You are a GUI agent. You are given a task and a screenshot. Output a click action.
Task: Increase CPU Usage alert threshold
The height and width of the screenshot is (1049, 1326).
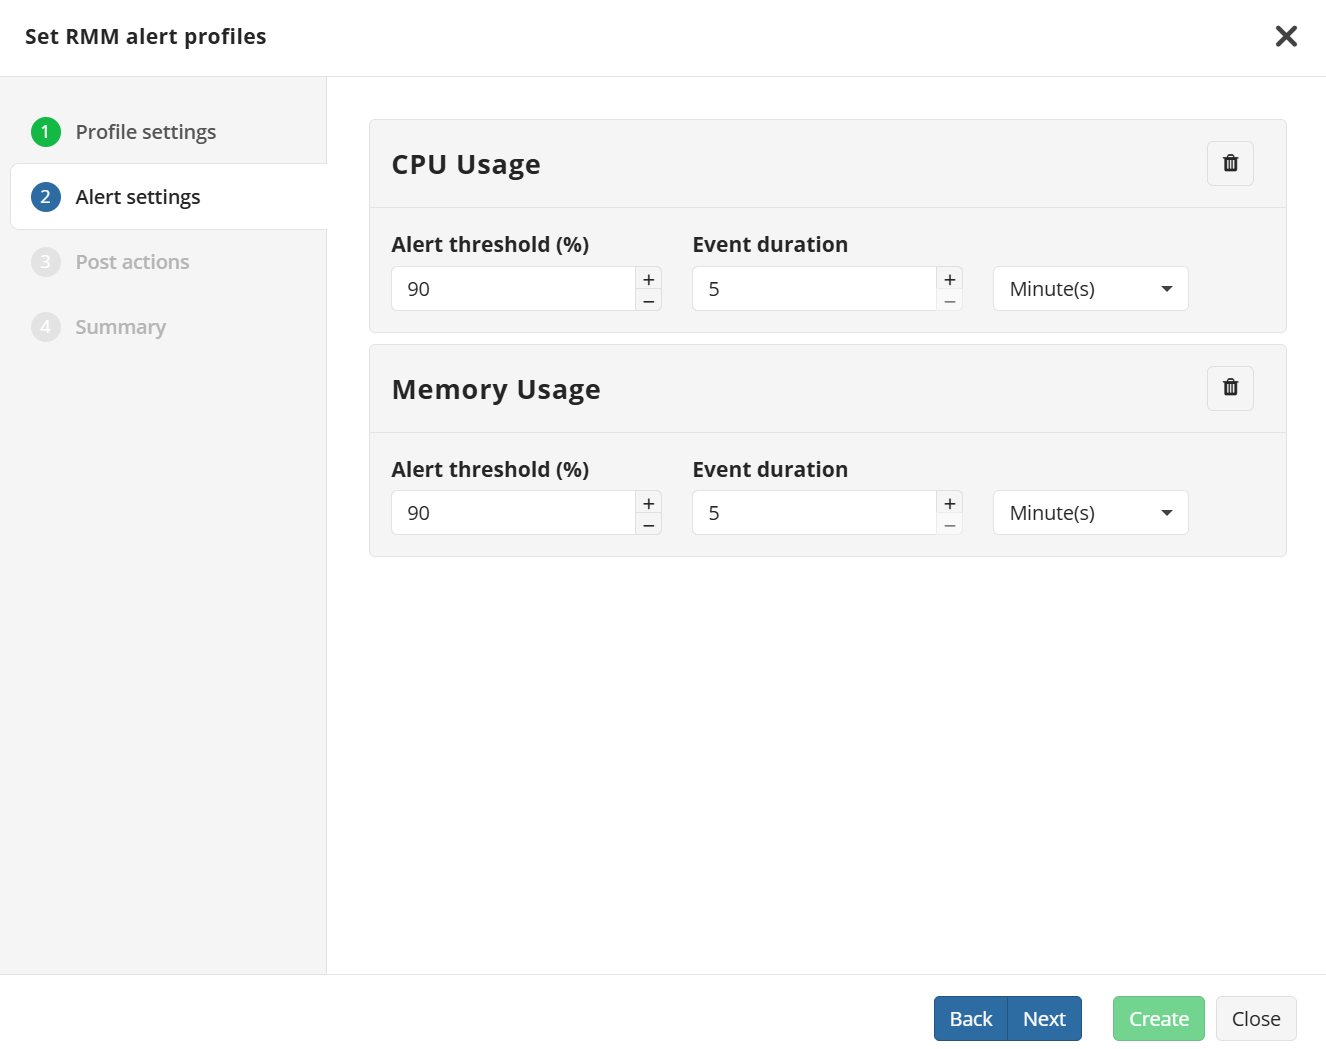point(649,279)
